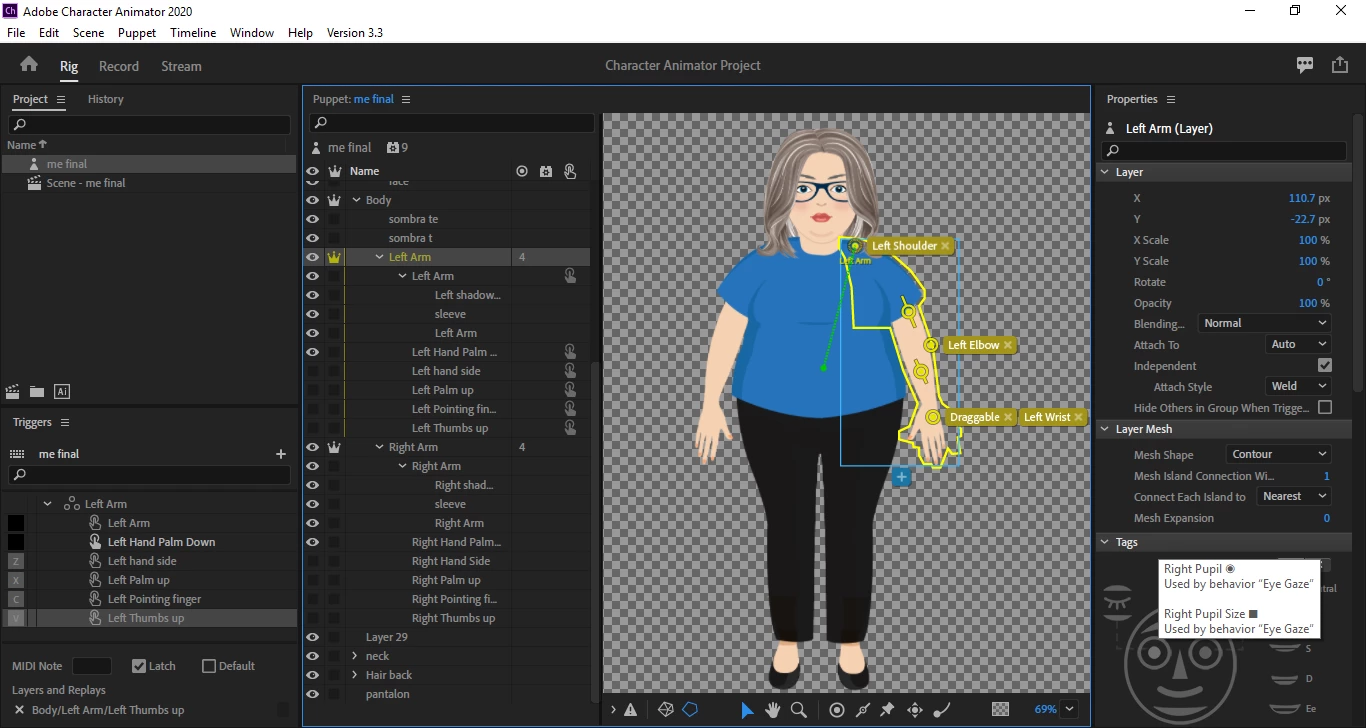Screen dimensions: 1366x728
Task: Enable Hide Others in Group checkbox
Action: tap(1325, 408)
